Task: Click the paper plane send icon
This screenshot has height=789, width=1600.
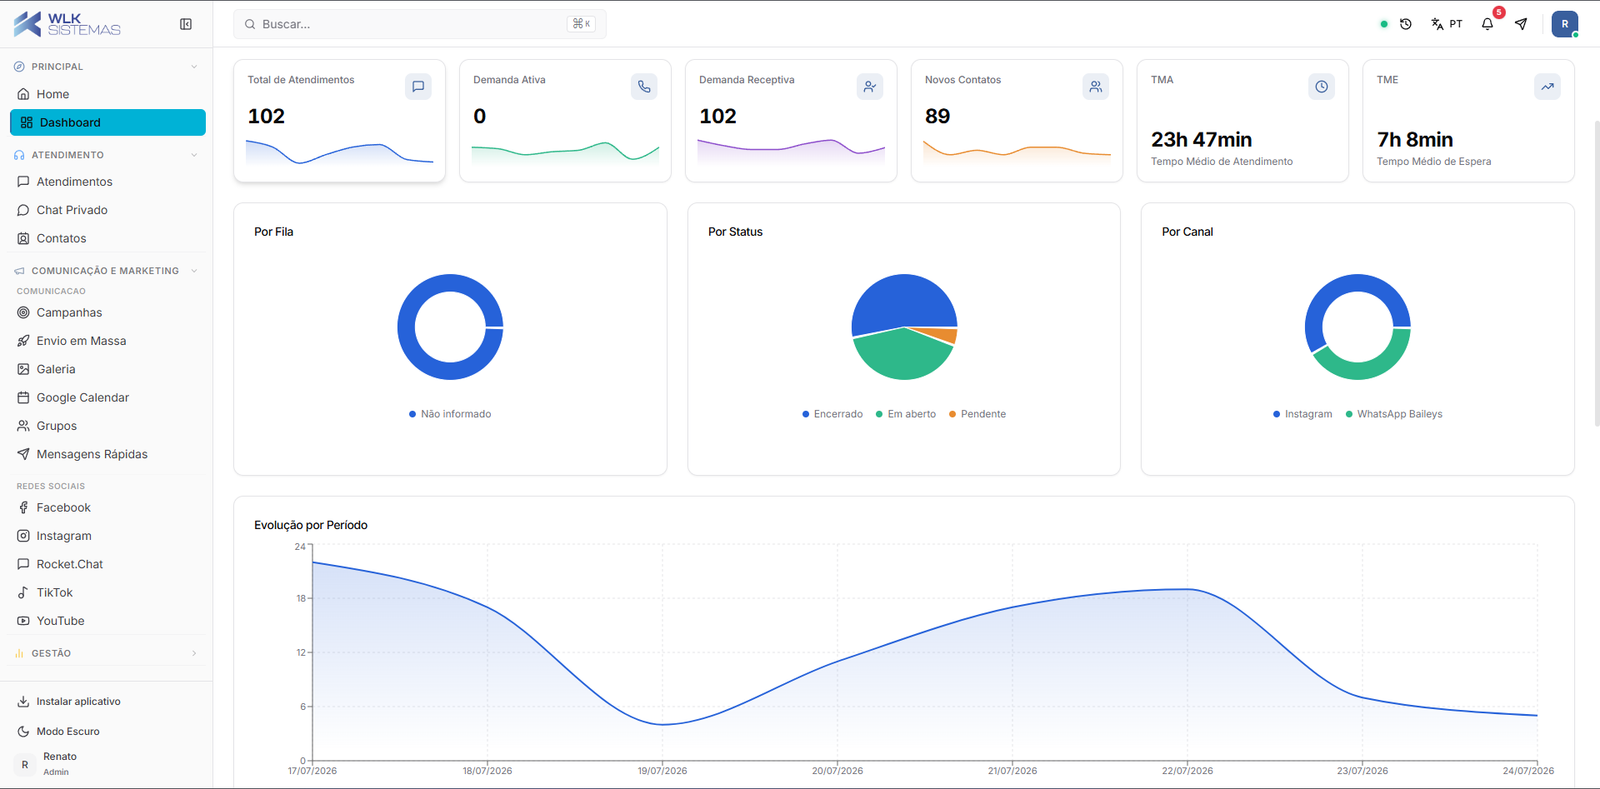Action: (1521, 24)
